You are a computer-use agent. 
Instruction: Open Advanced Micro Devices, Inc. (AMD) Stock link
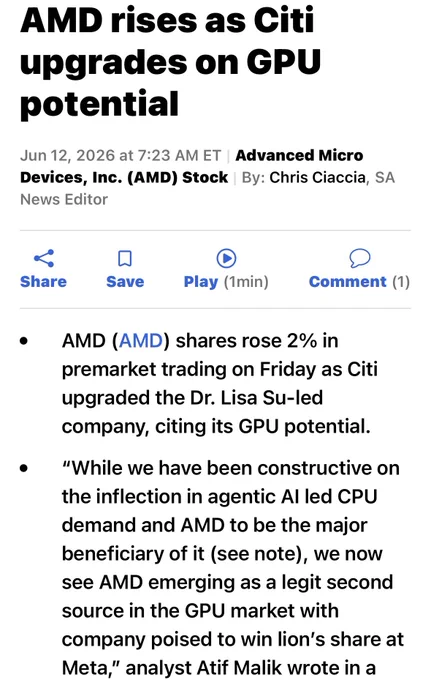point(191,166)
